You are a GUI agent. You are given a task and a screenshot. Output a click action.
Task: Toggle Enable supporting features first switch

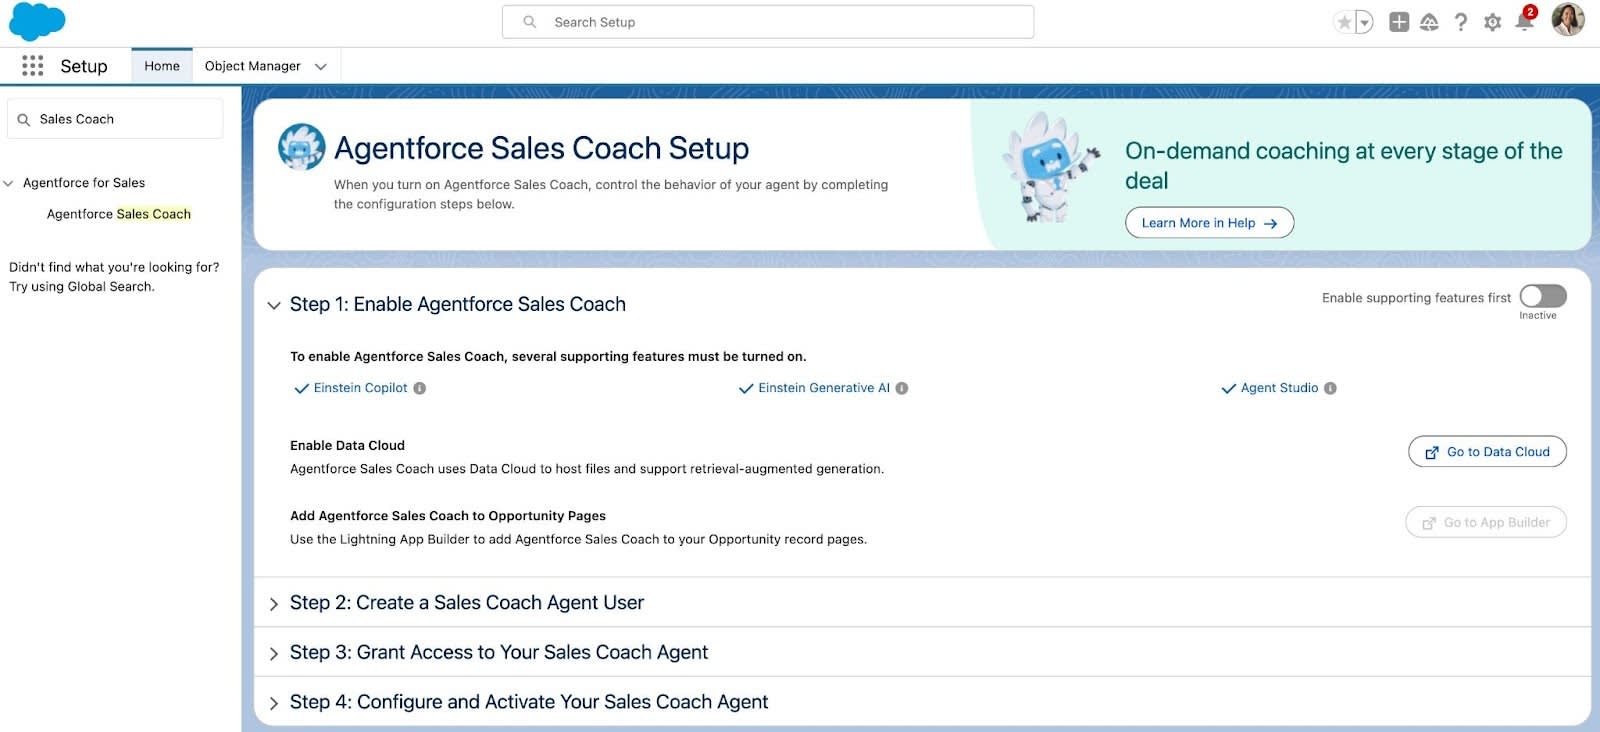[1542, 297]
